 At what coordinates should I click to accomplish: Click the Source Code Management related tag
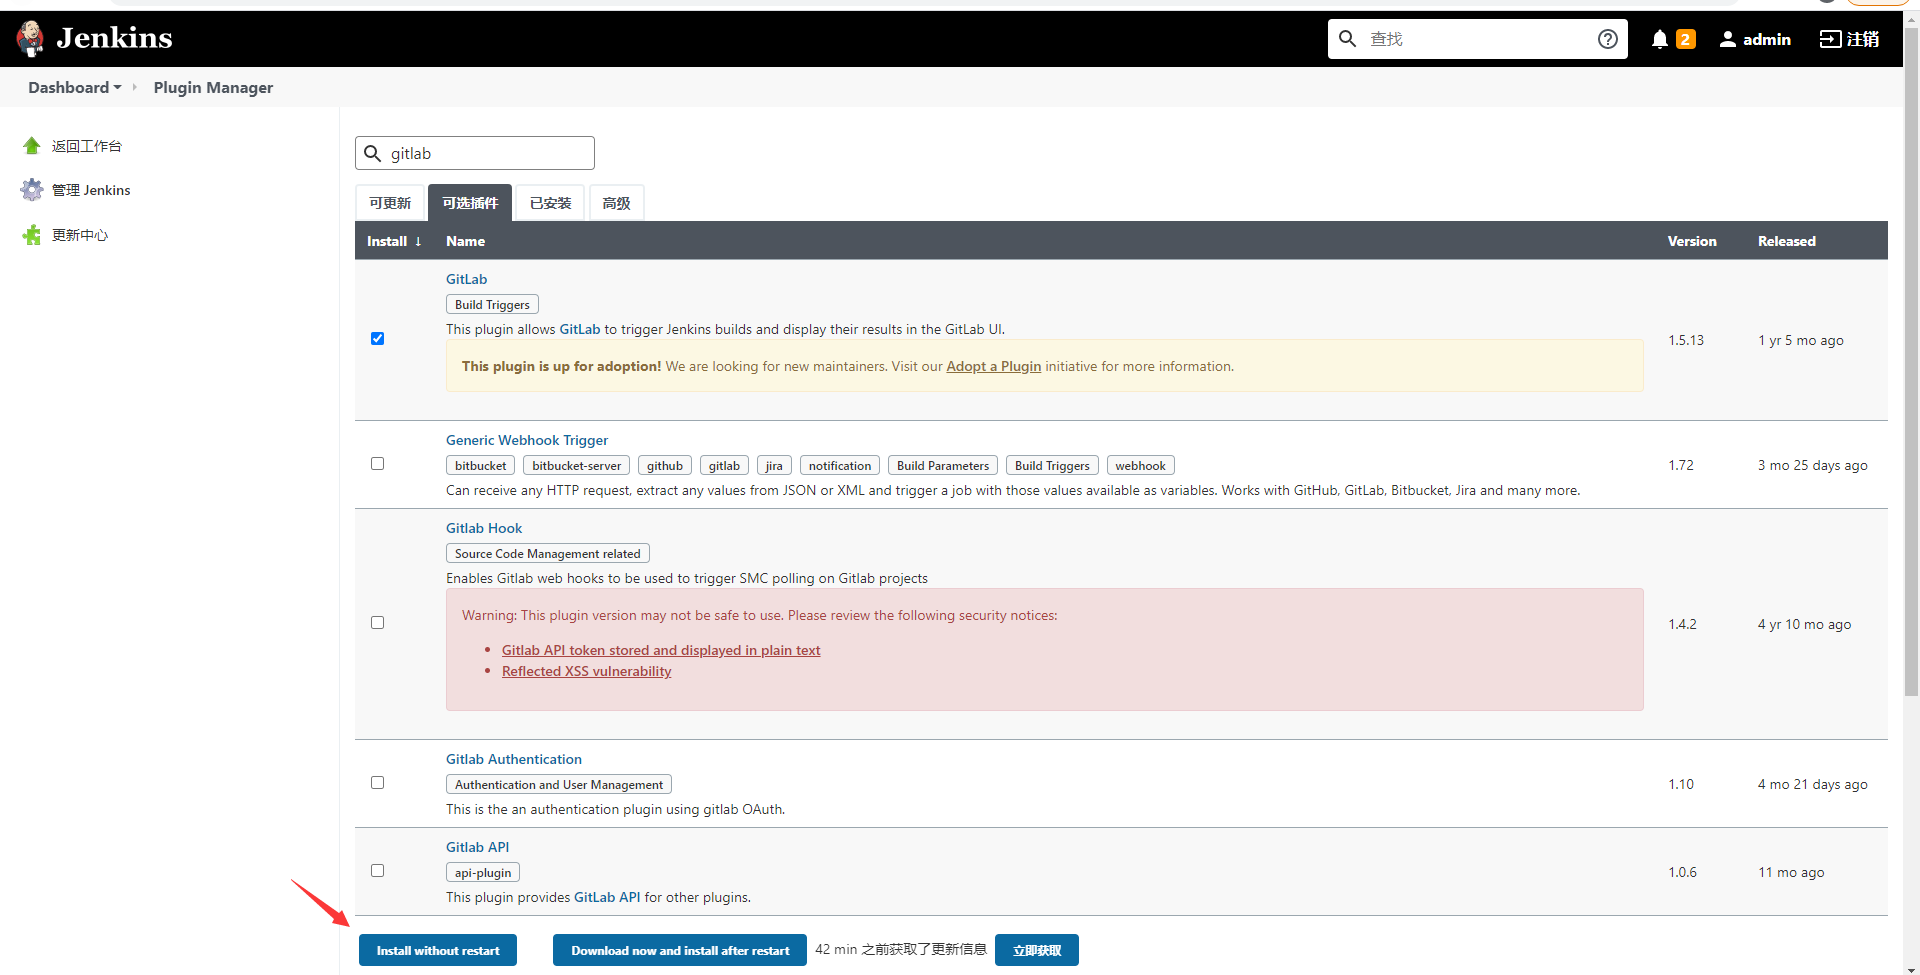tap(548, 554)
